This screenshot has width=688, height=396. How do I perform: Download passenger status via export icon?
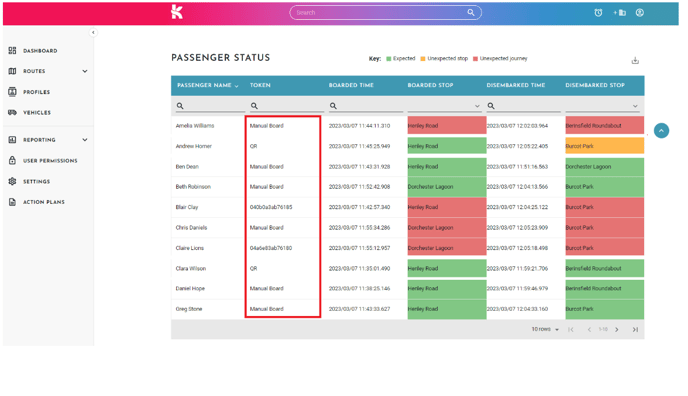point(635,61)
